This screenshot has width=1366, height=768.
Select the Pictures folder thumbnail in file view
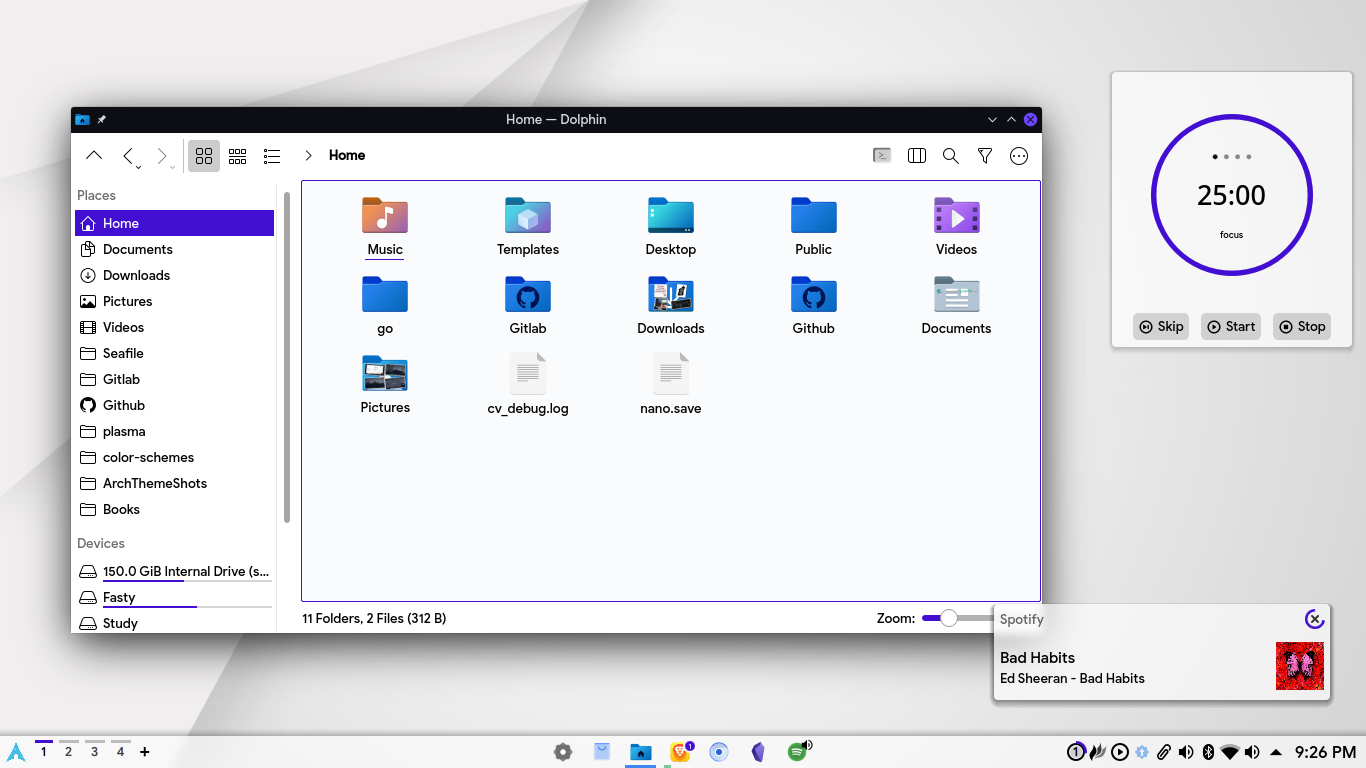(x=385, y=373)
